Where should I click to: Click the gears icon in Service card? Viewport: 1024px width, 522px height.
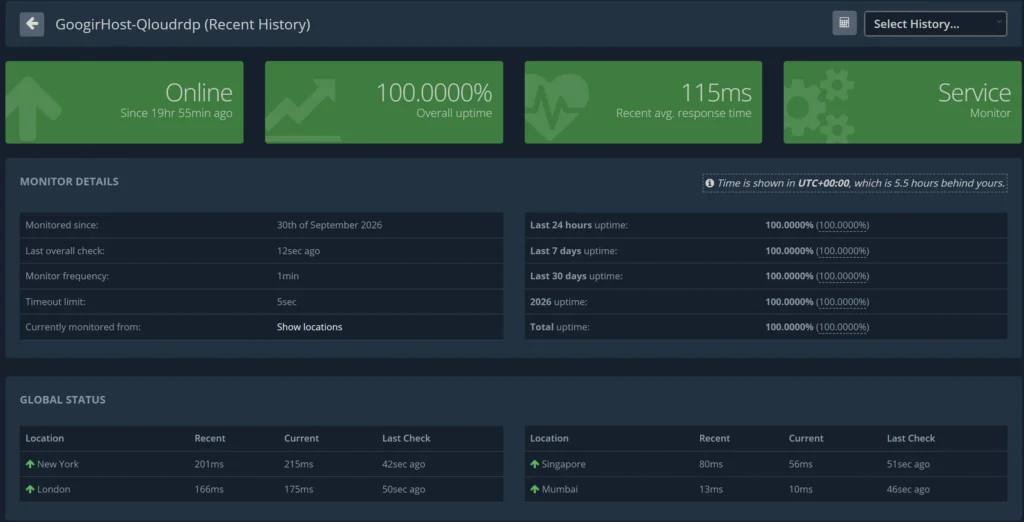tap(818, 105)
